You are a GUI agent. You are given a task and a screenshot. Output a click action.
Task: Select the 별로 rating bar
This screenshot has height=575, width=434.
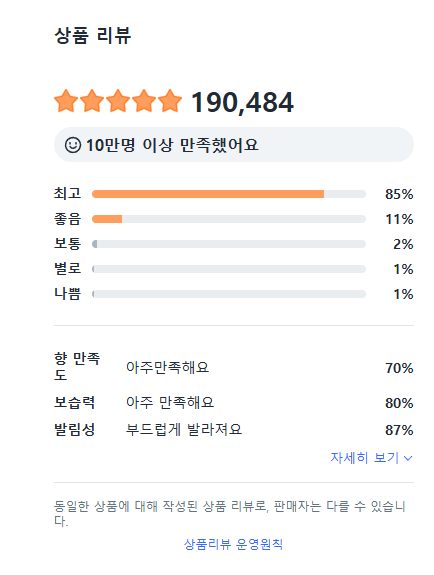229,269
